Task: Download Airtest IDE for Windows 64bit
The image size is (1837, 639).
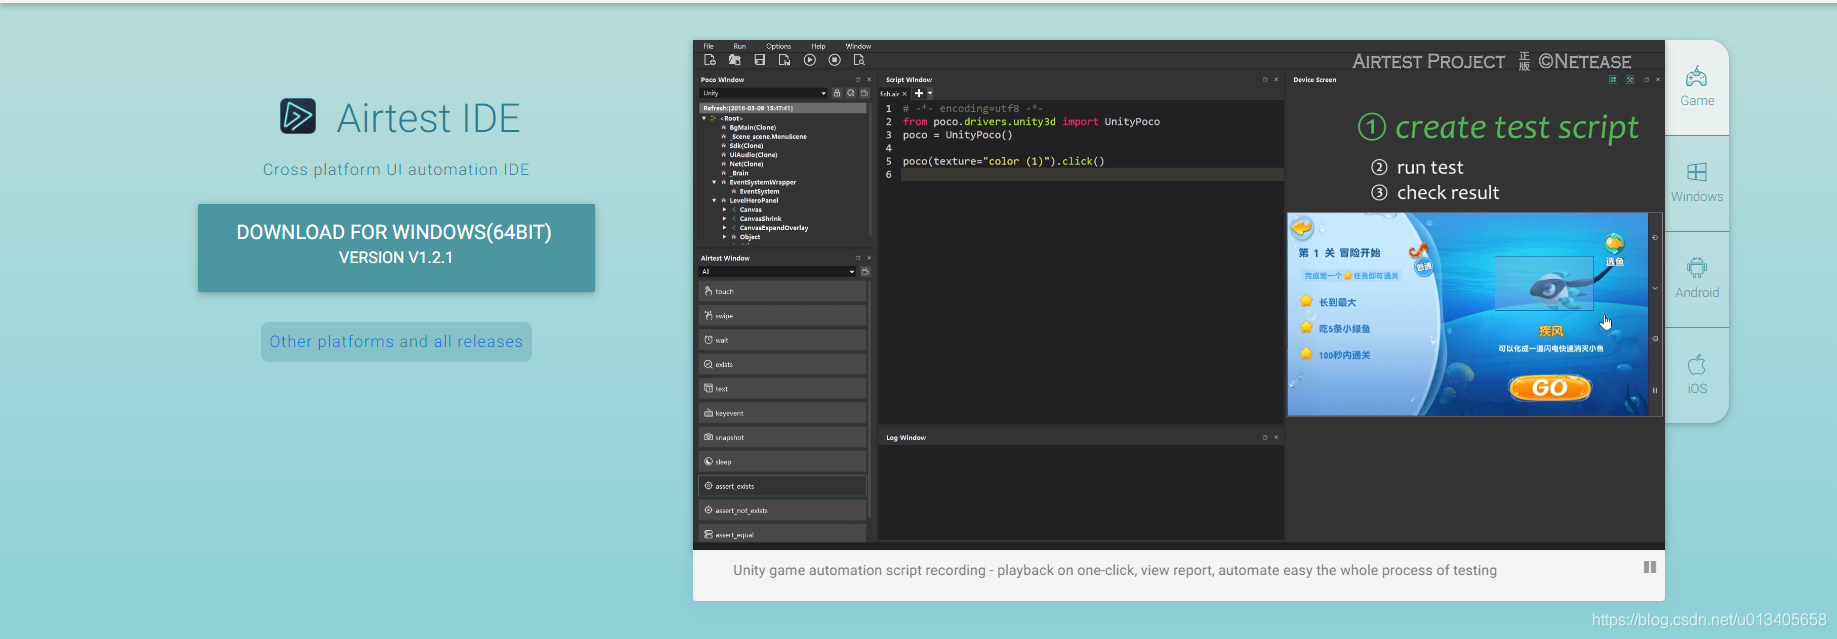Action: [x=396, y=248]
